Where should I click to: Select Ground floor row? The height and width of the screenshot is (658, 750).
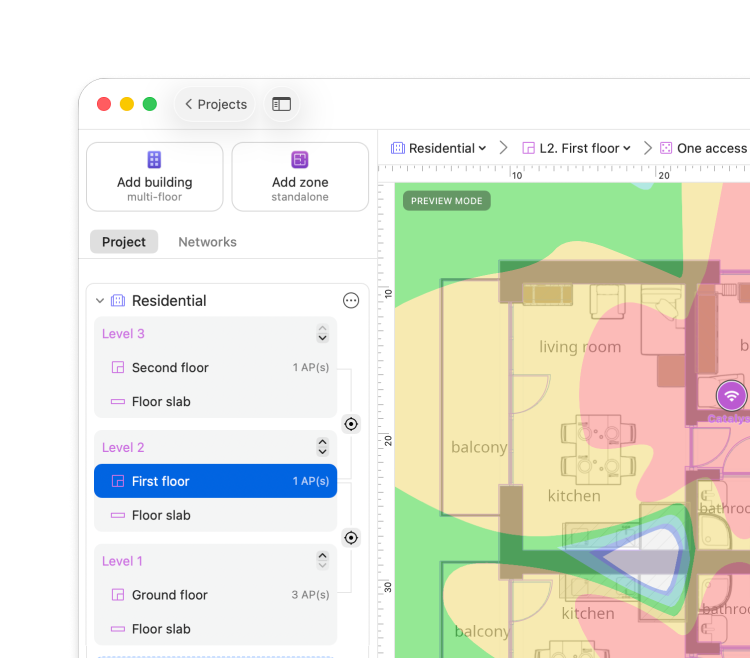[x=215, y=595]
